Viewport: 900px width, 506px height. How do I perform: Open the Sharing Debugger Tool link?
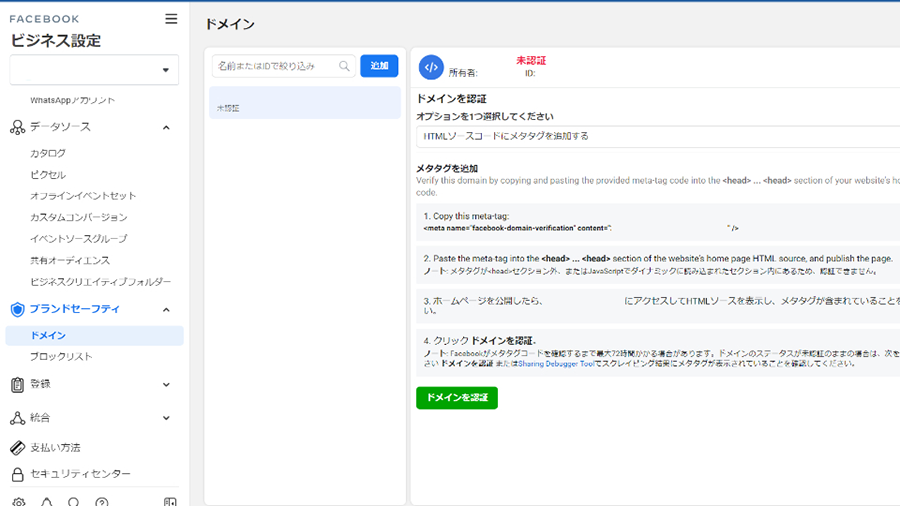point(556,364)
